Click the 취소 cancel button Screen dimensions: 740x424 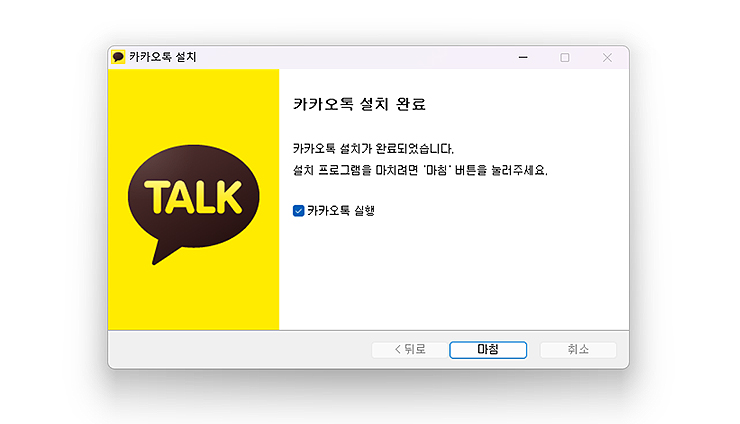pos(578,350)
